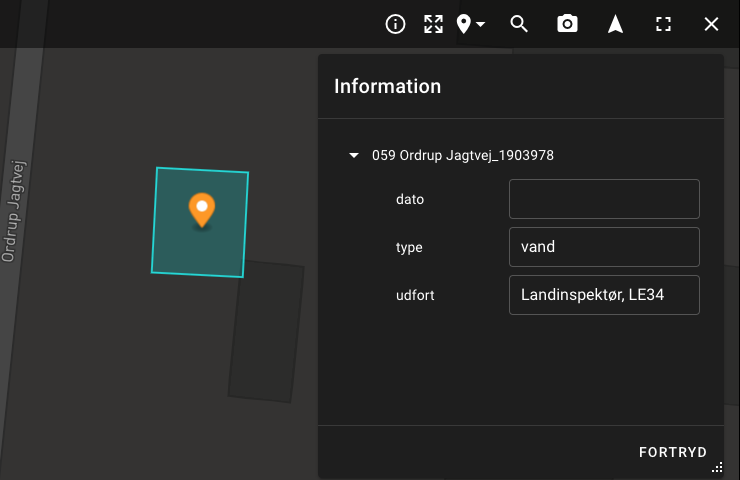740x480 pixels.
Task: Click the FORTRYD button
Action: pyautogui.click(x=673, y=452)
